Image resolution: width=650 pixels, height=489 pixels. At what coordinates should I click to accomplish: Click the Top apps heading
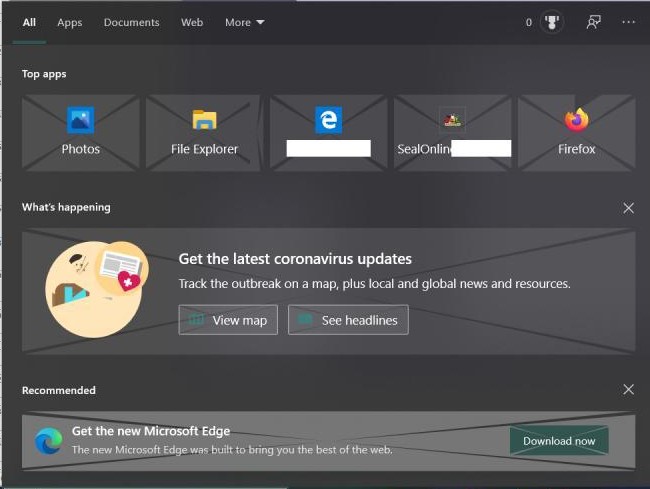click(44, 74)
